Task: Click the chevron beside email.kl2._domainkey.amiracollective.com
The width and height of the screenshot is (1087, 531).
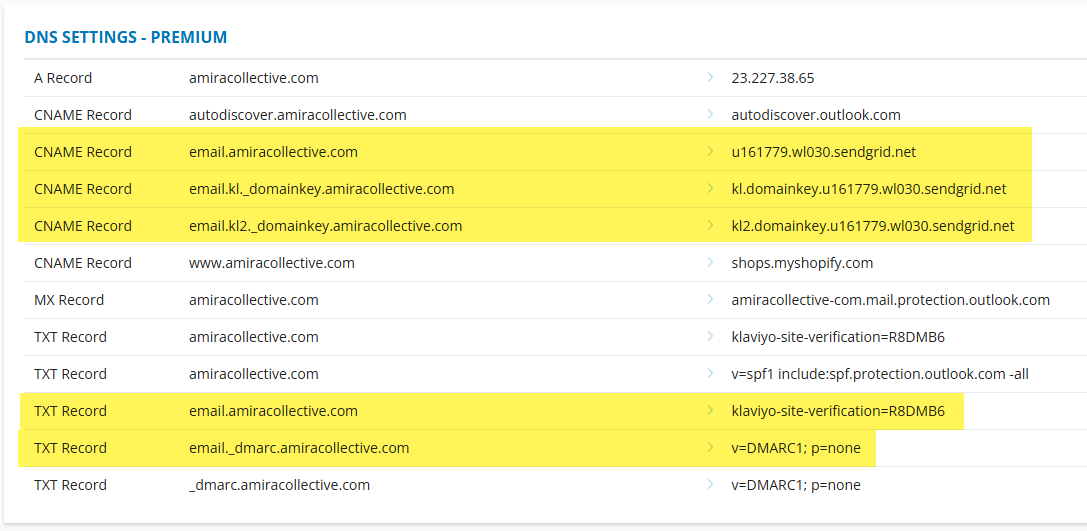Action: [711, 225]
